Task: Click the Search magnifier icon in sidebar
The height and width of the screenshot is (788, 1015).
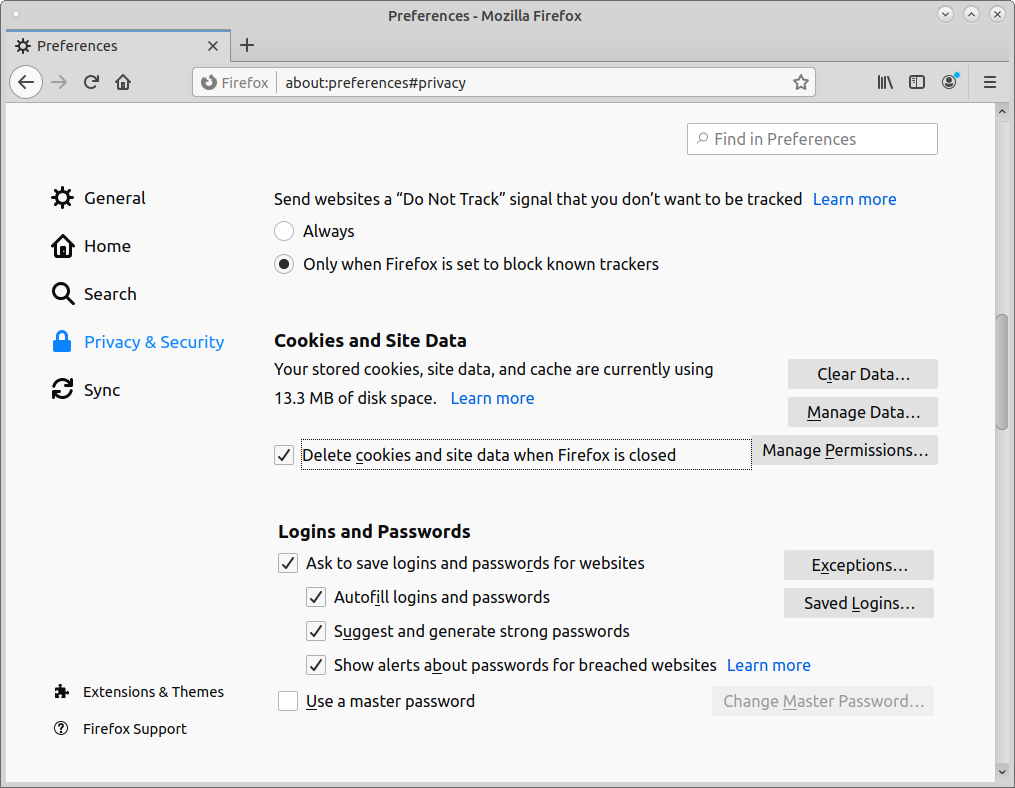Action: [x=63, y=294]
